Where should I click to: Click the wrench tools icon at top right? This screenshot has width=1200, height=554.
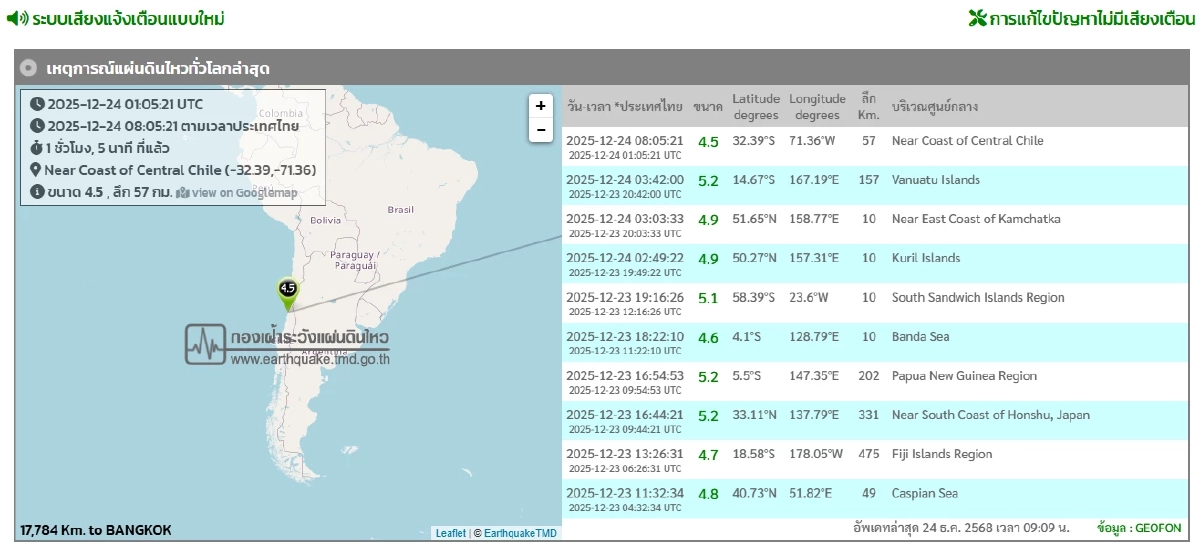pos(977,19)
